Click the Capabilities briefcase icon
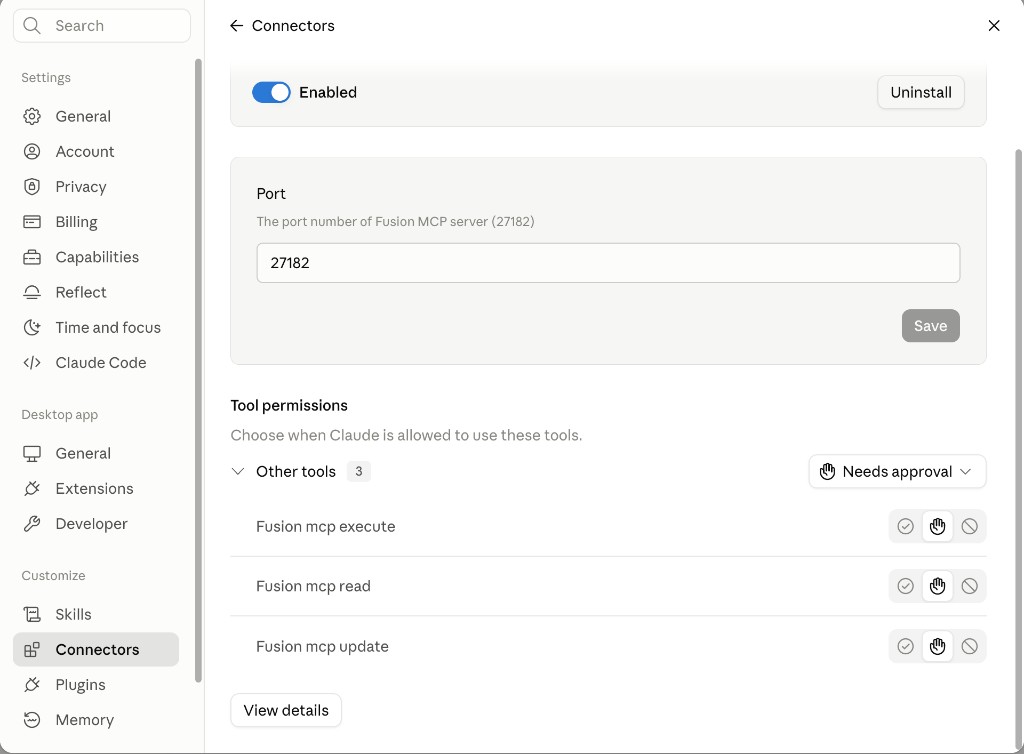The width and height of the screenshot is (1024, 754). (x=32, y=257)
